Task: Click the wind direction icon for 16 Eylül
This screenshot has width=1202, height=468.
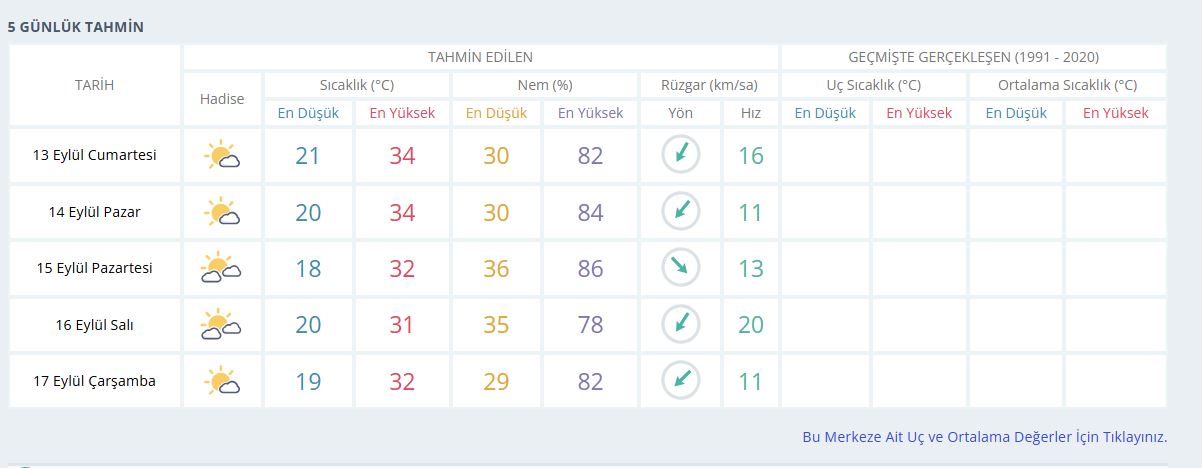Action: 681,324
